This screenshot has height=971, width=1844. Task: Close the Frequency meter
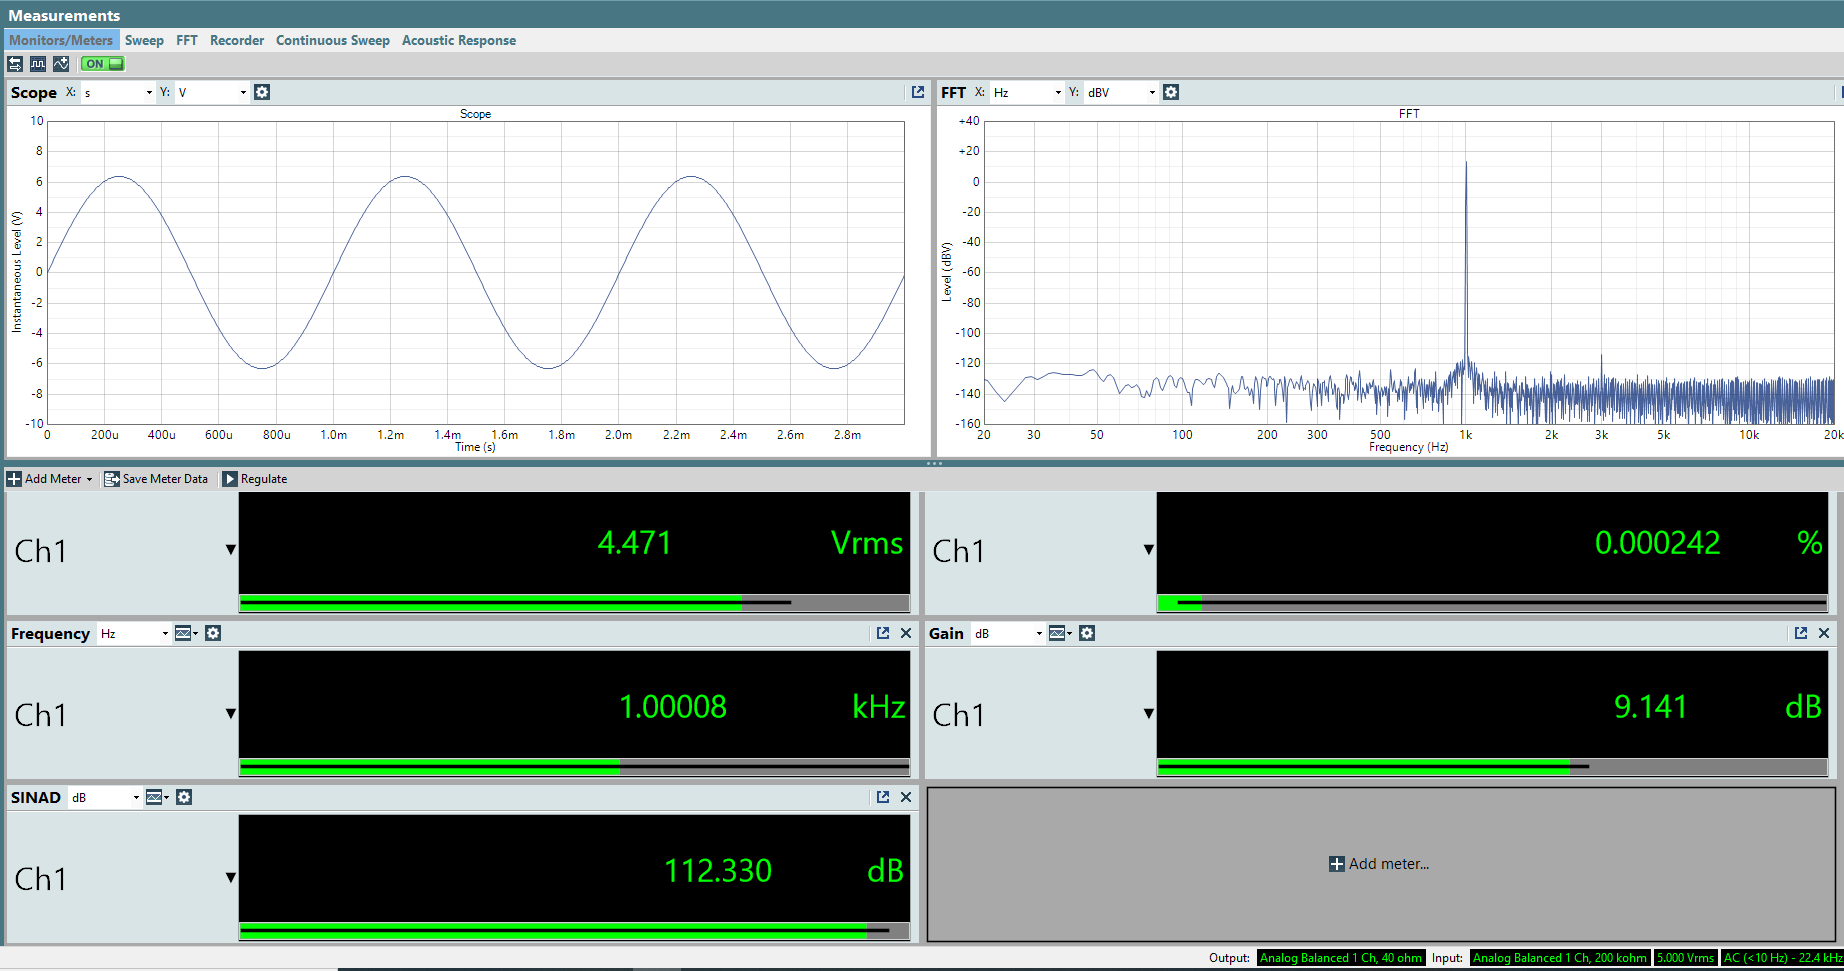point(906,633)
